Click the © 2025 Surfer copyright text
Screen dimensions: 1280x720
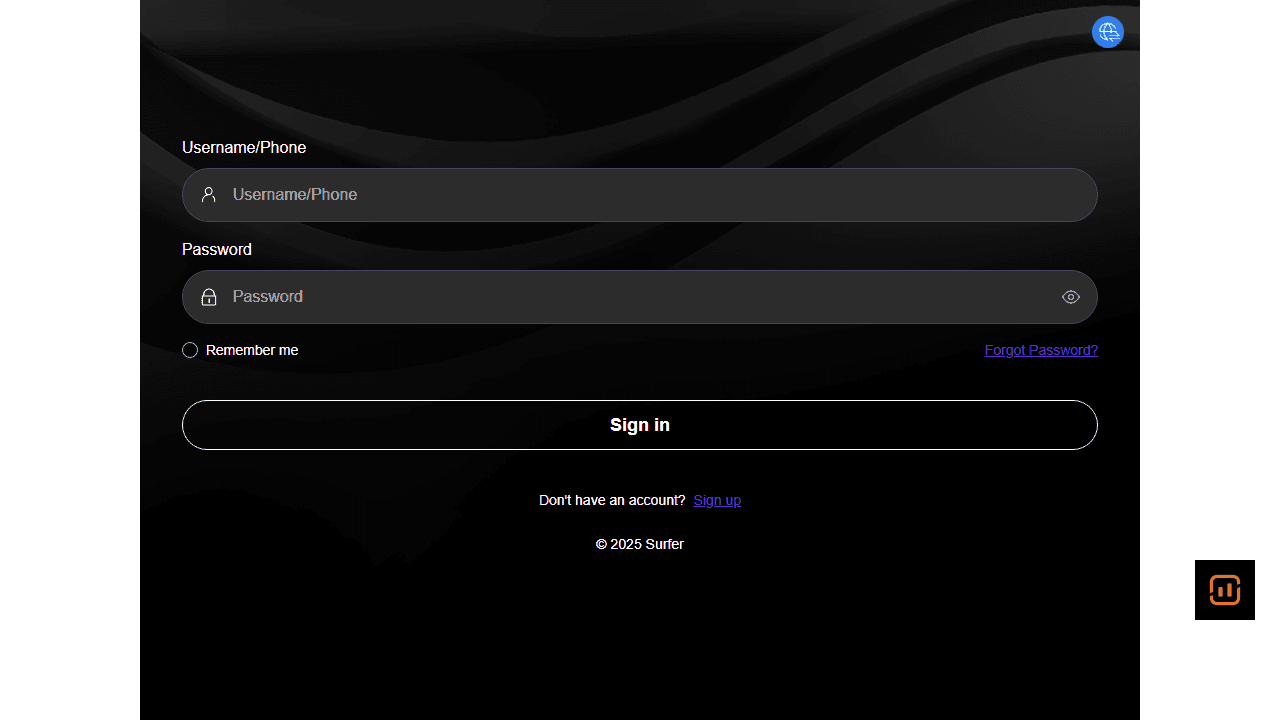(639, 544)
